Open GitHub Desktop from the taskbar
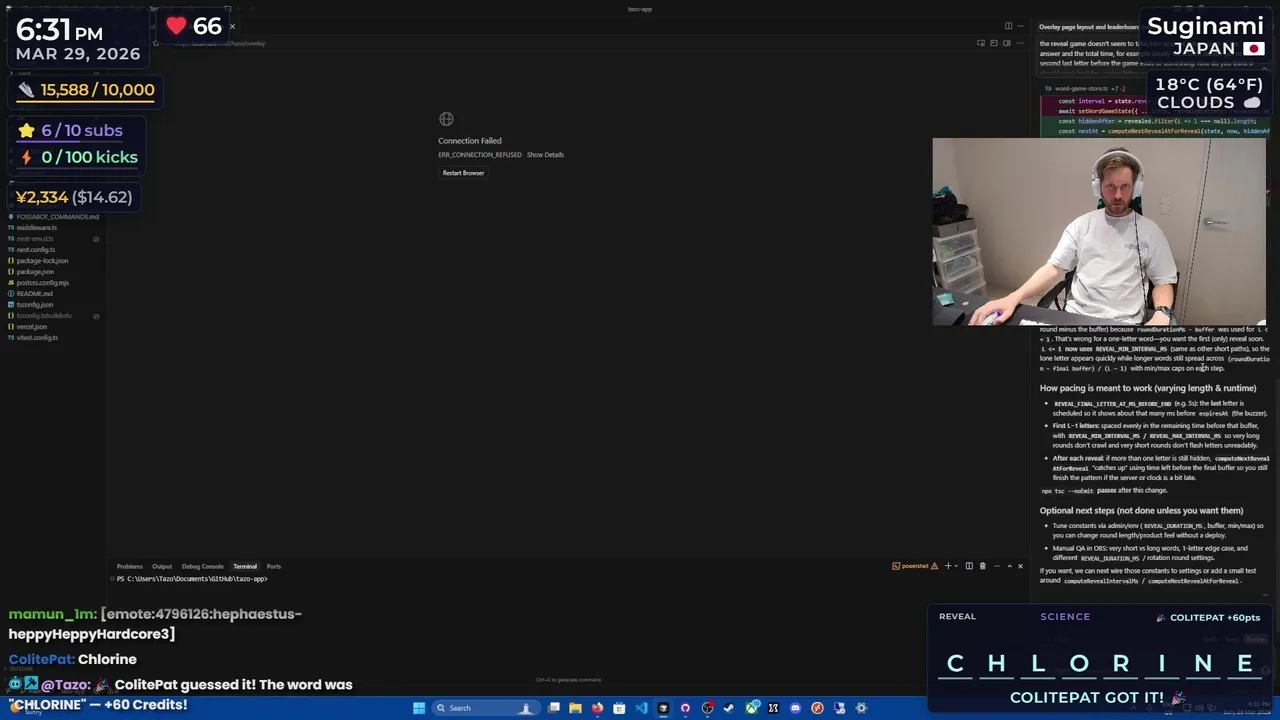The image size is (1280, 720). tap(685, 708)
